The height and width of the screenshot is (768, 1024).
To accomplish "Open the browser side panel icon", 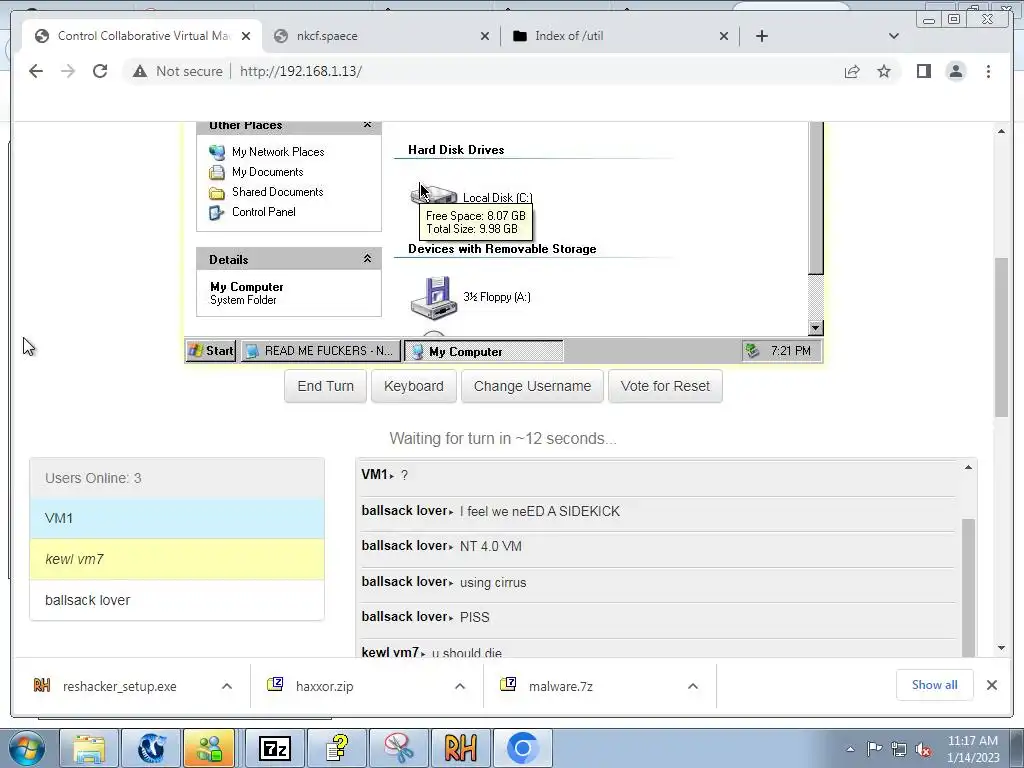I will coord(923,71).
